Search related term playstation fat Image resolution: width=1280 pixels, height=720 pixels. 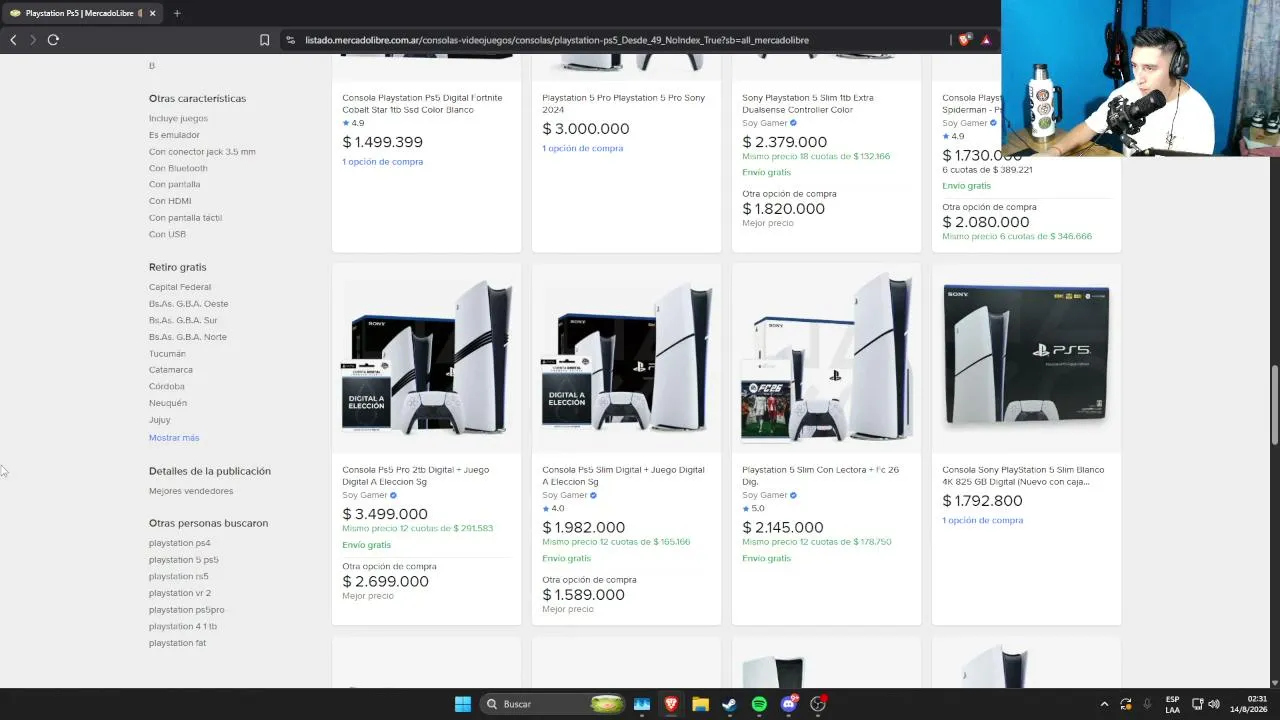coord(178,643)
